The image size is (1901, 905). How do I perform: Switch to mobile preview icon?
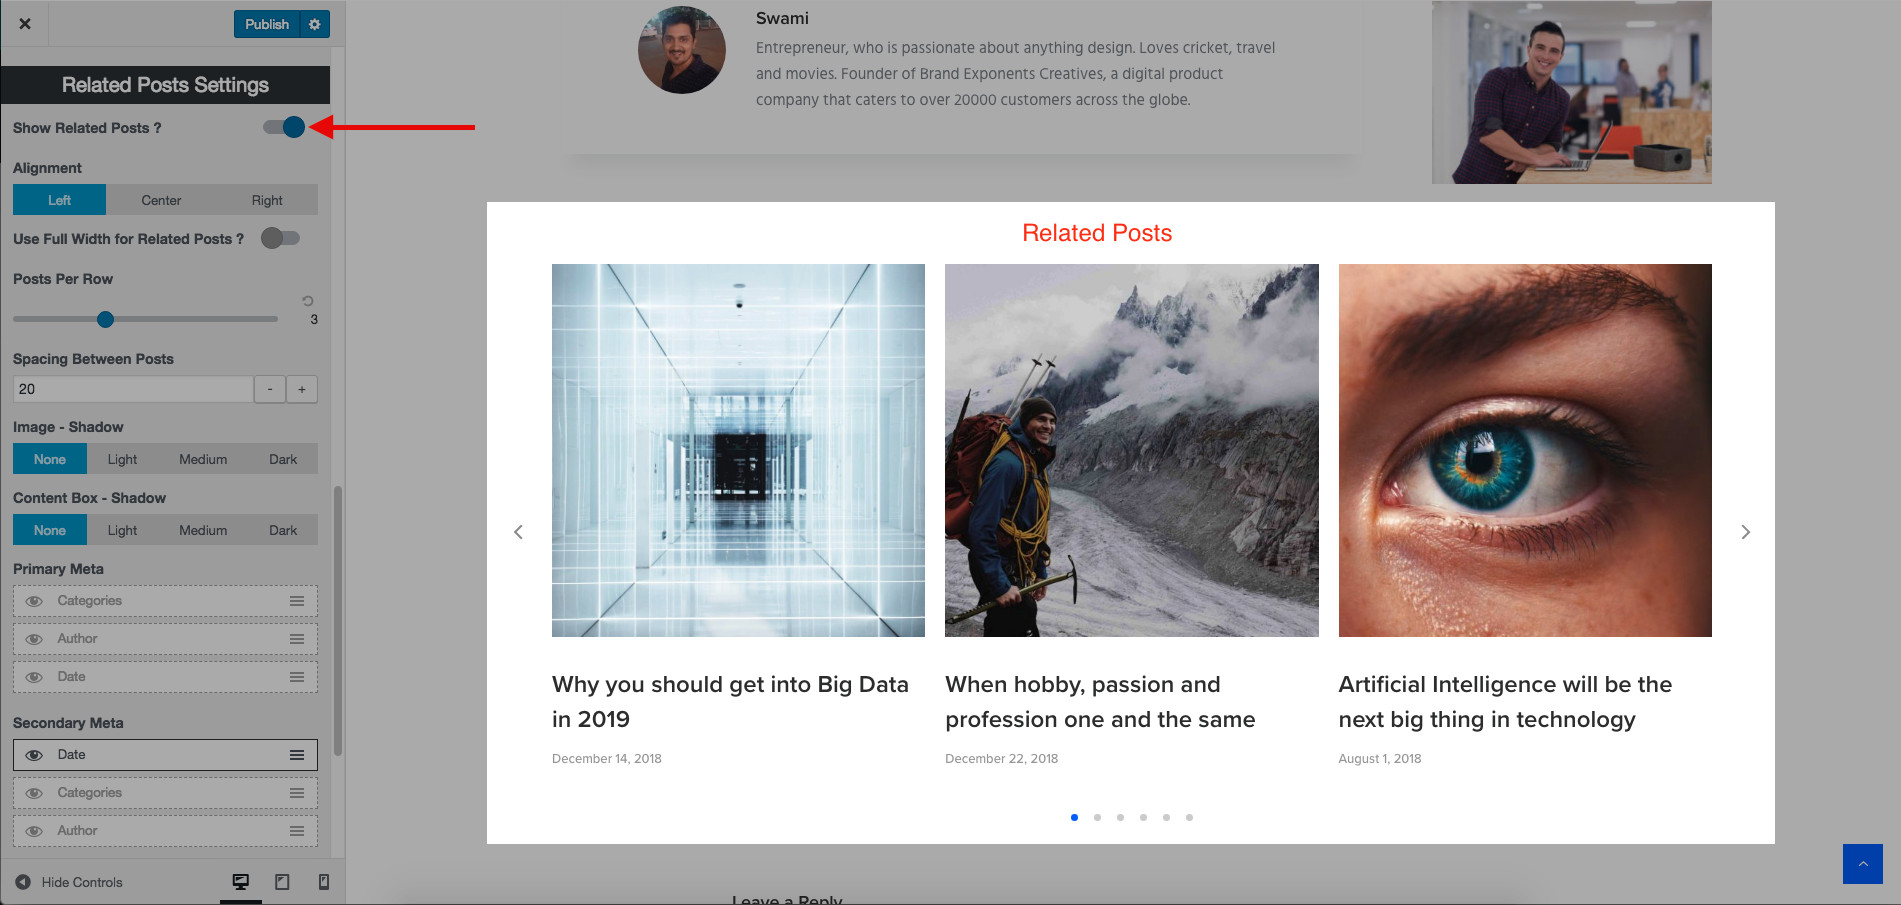tap(323, 882)
